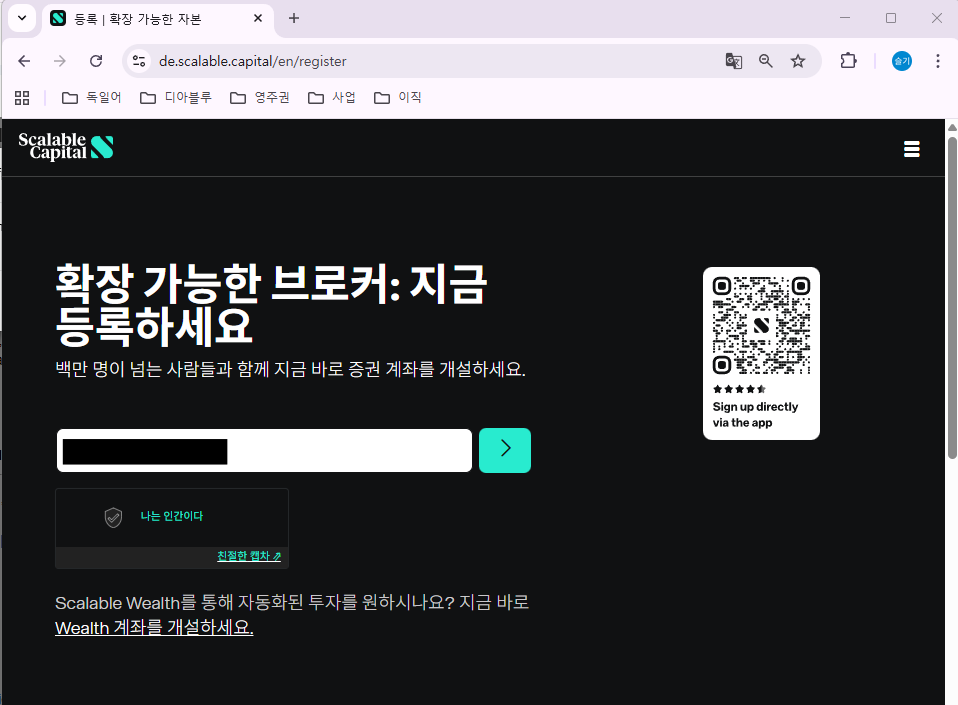
Task: Bookmark this page with star icon
Action: click(798, 61)
